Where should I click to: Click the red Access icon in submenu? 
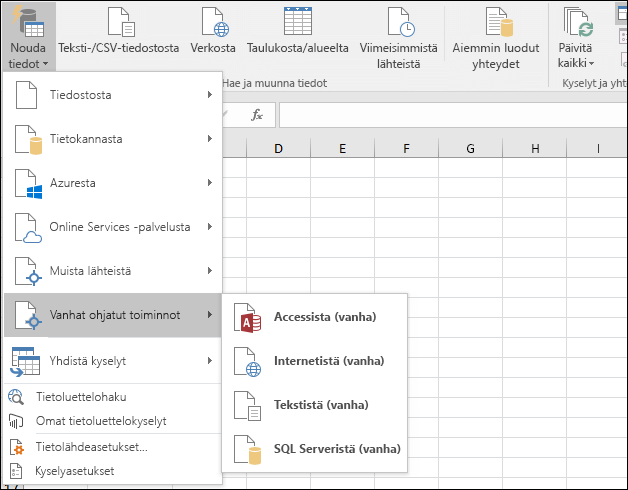[248, 318]
